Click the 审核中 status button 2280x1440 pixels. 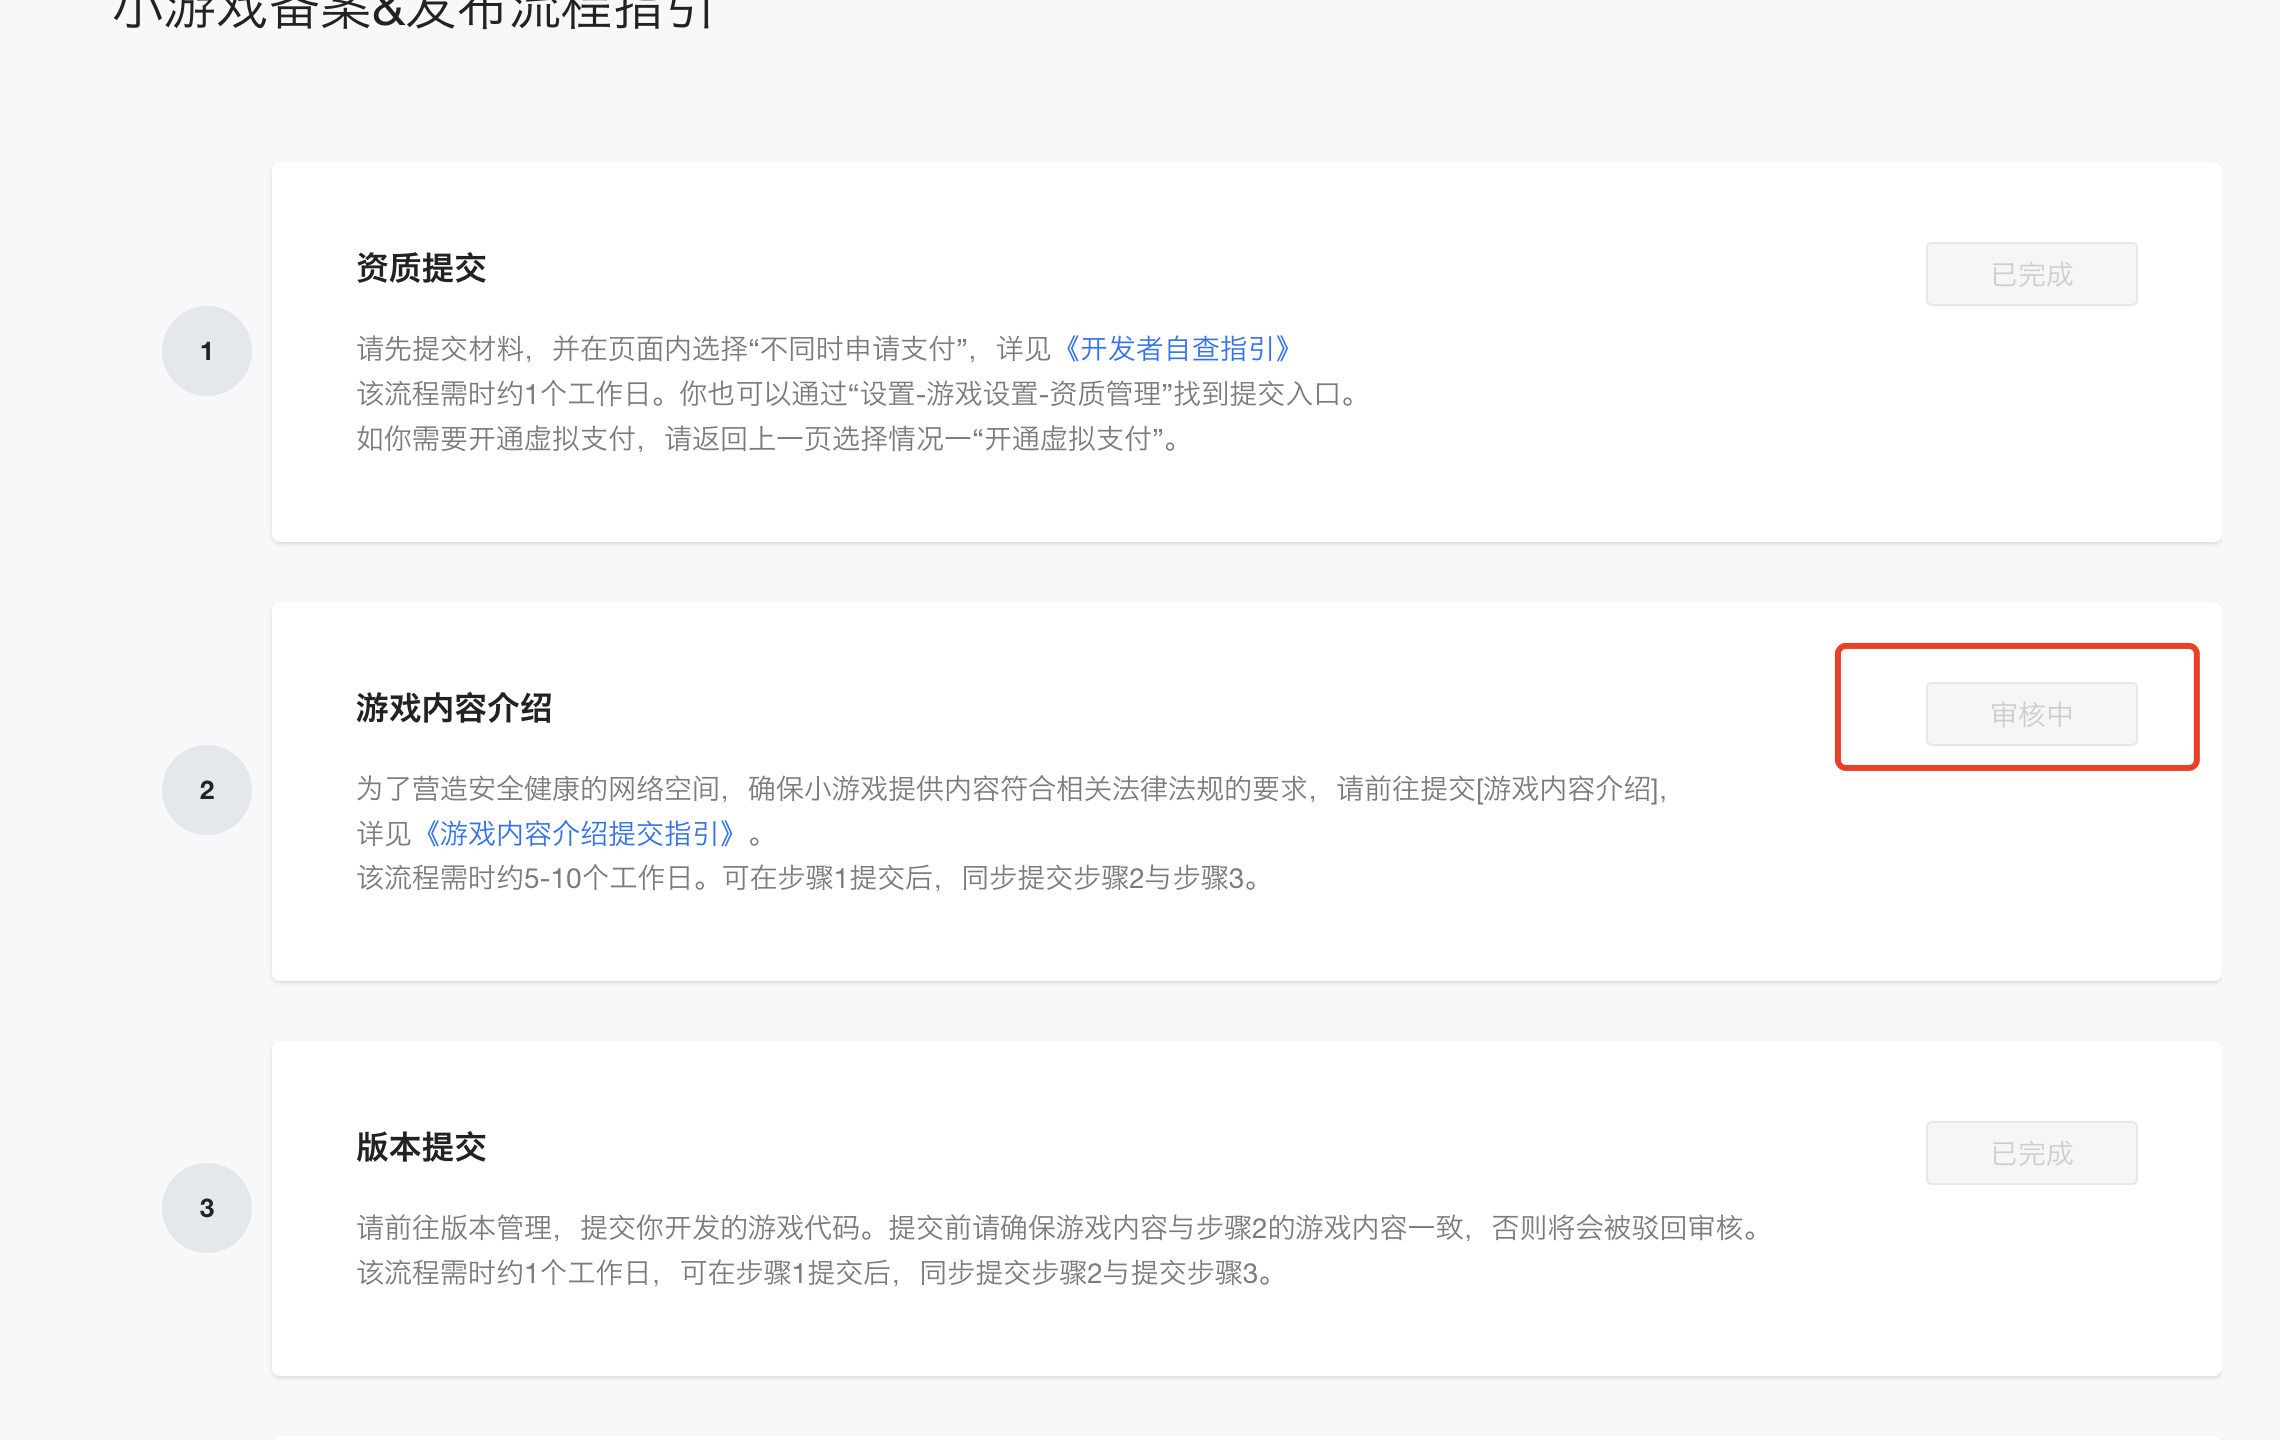2031,714
